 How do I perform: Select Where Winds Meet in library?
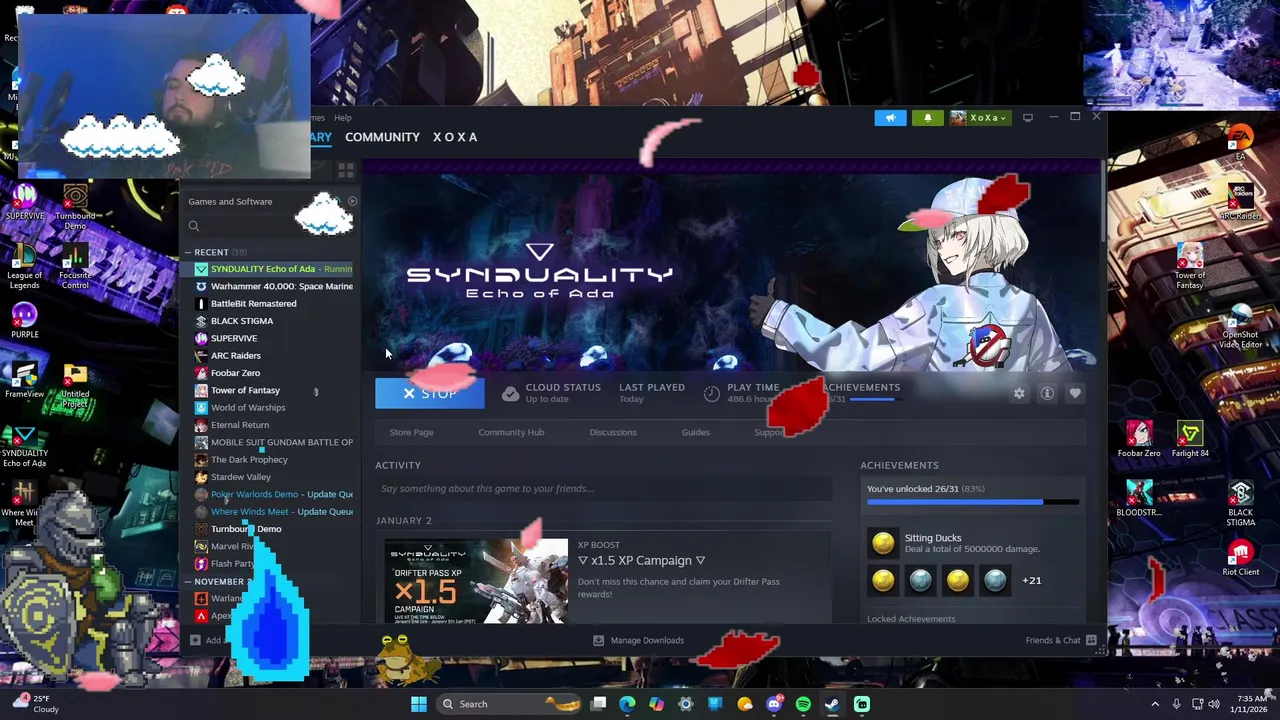pos(273,512)
